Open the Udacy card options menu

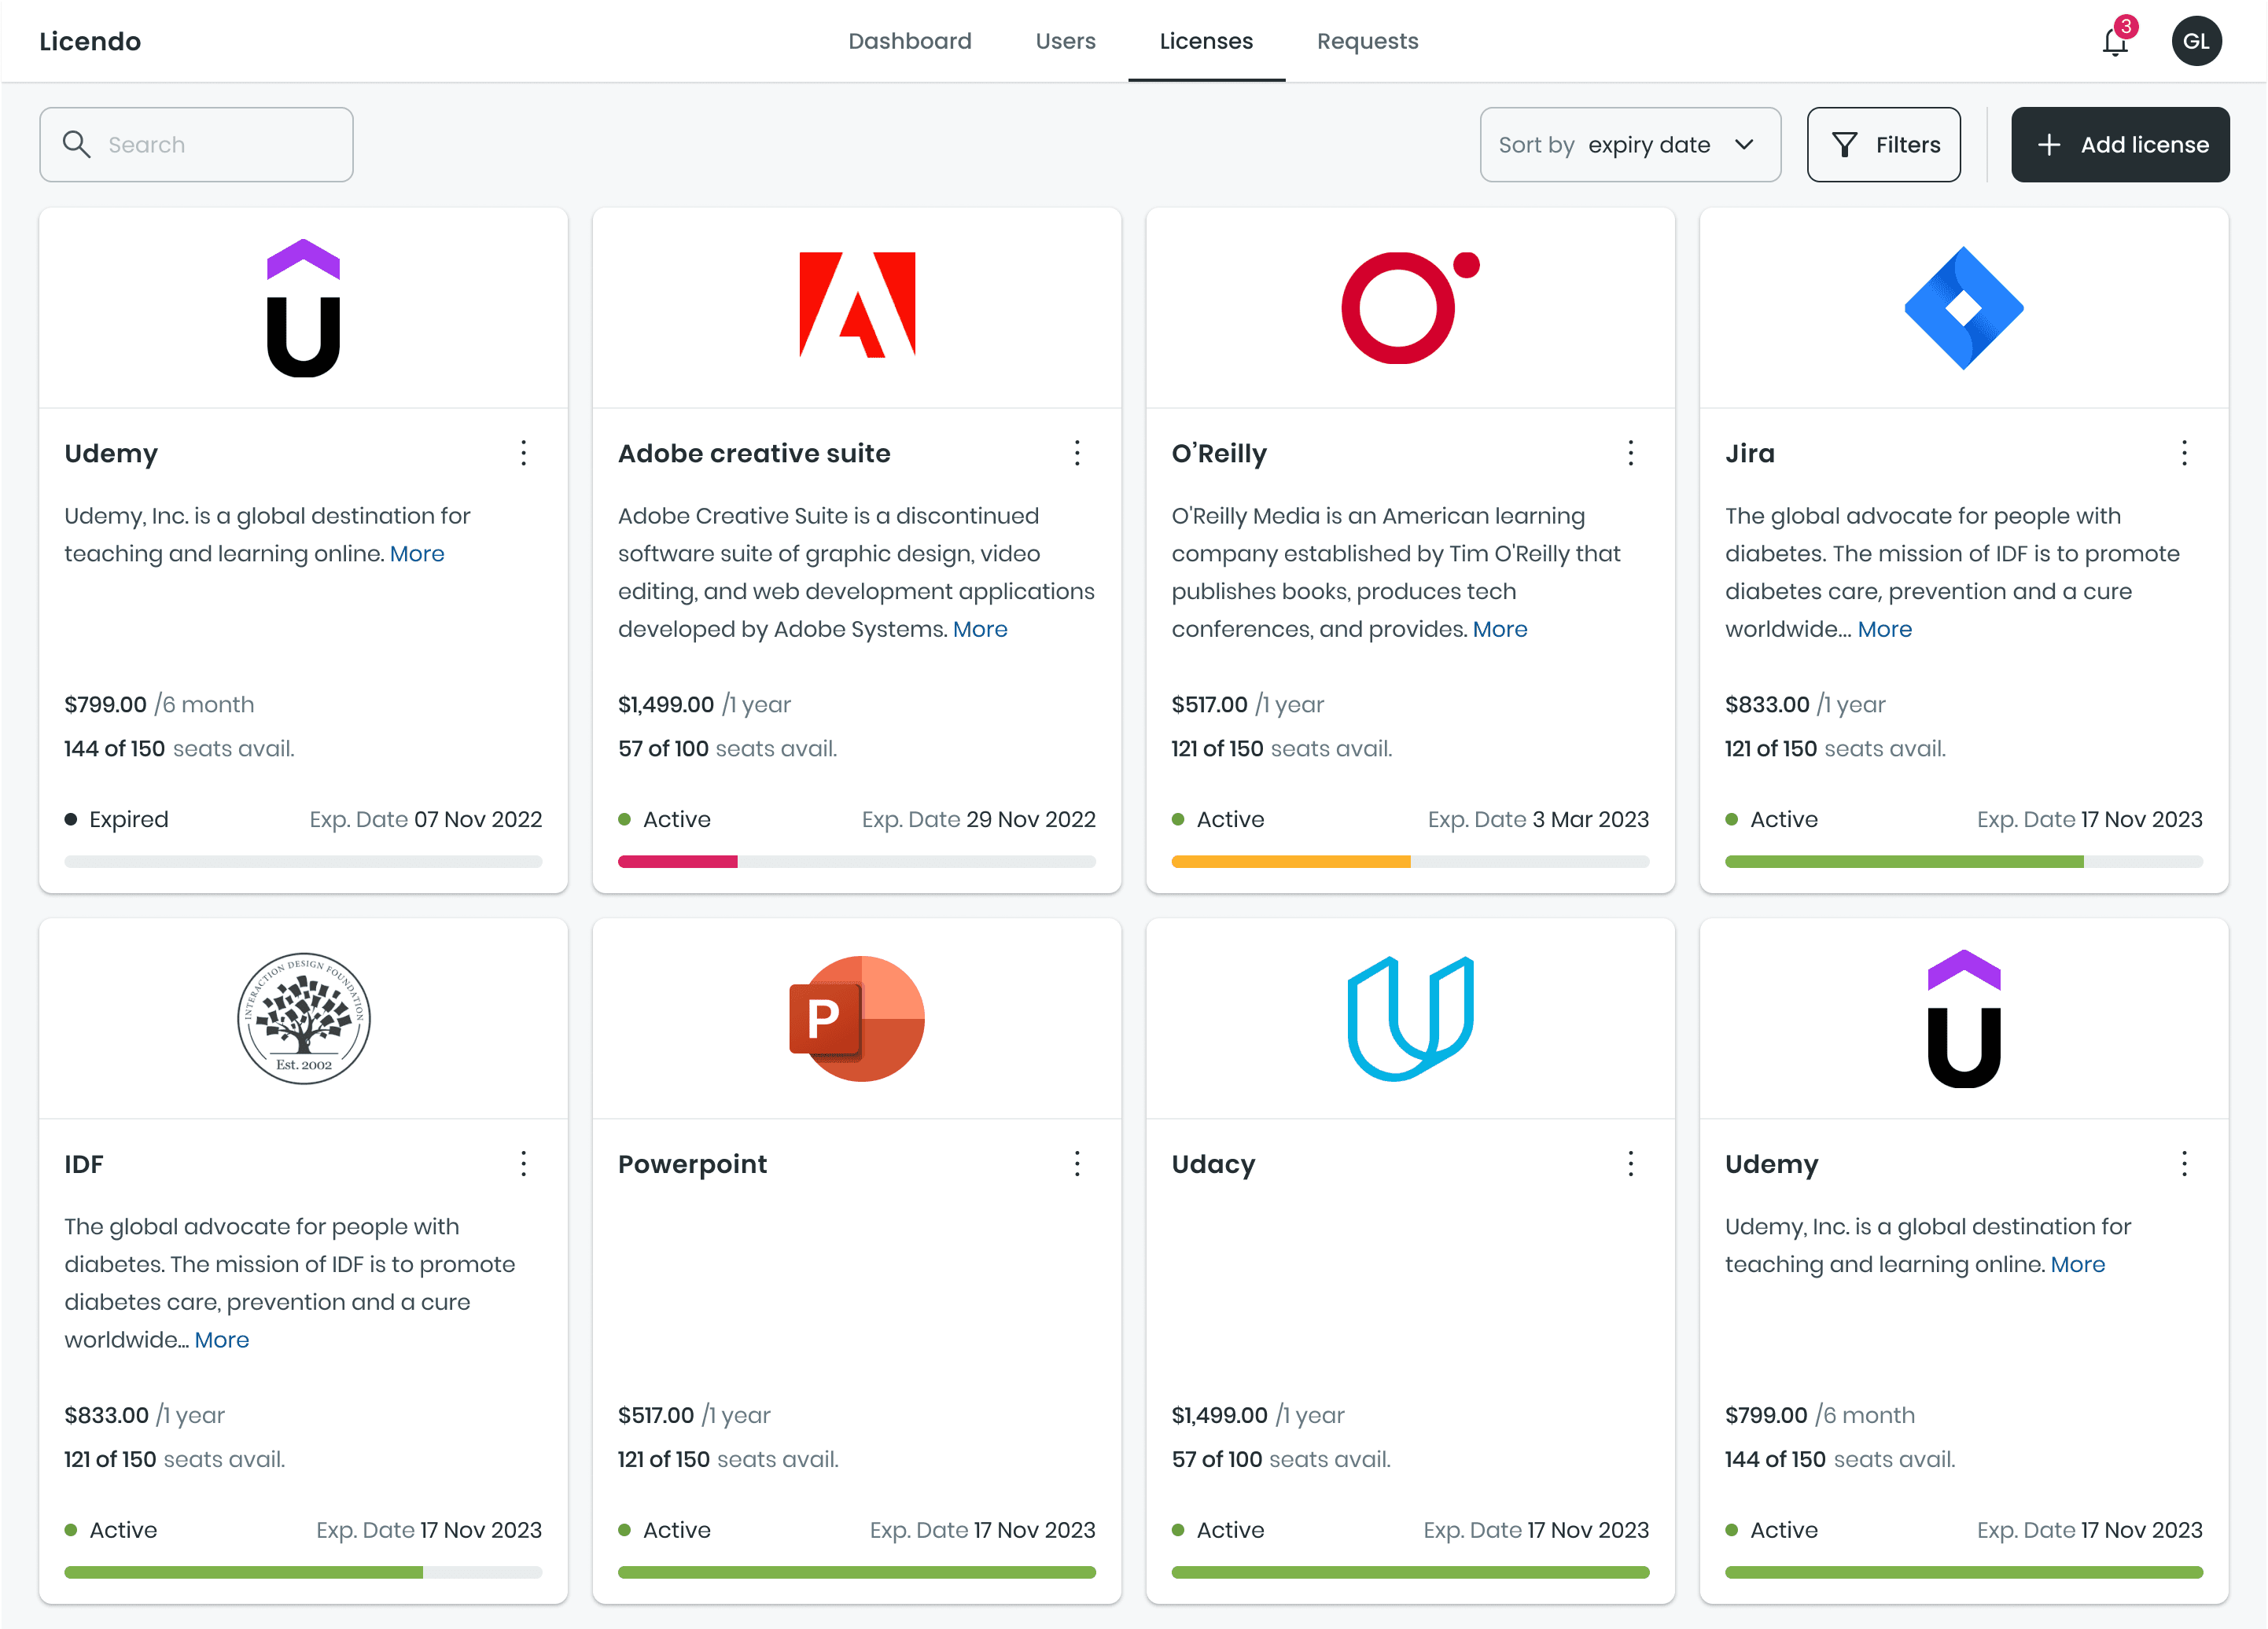[1630, 1163]
